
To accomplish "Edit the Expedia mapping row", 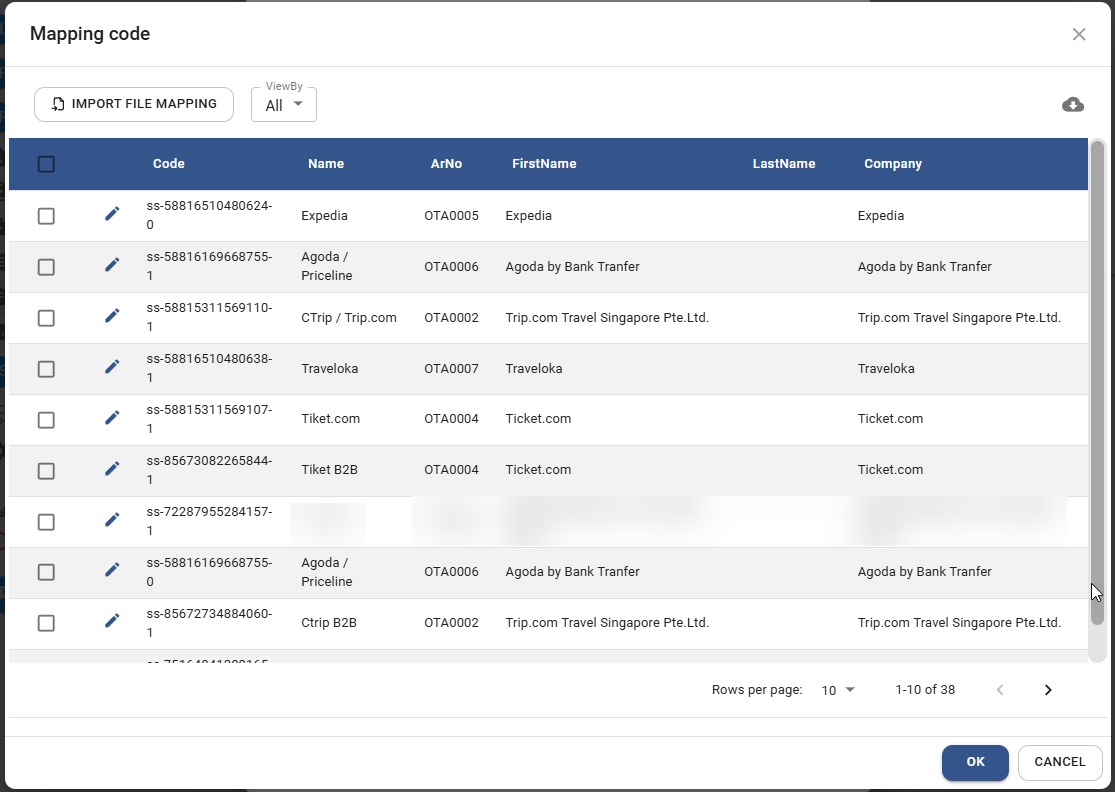I will pyautogui.click(x=112, y=214).
